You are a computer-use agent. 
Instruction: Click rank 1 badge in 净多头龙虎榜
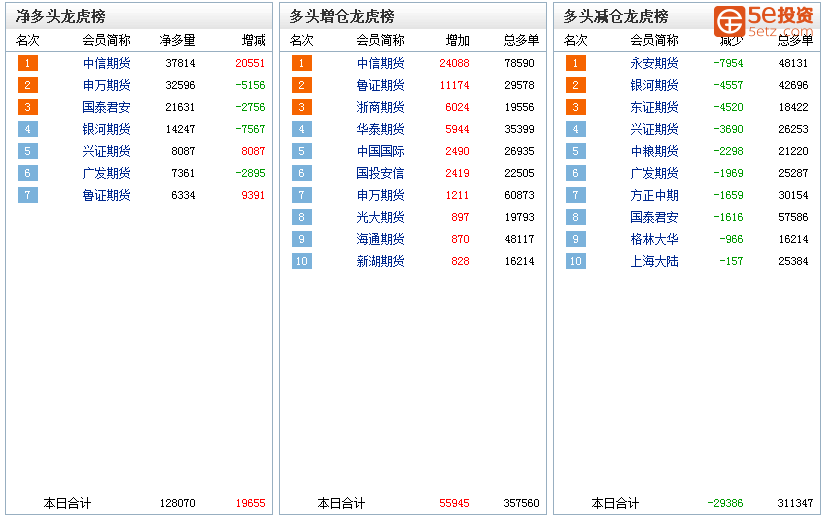[28, 63]
